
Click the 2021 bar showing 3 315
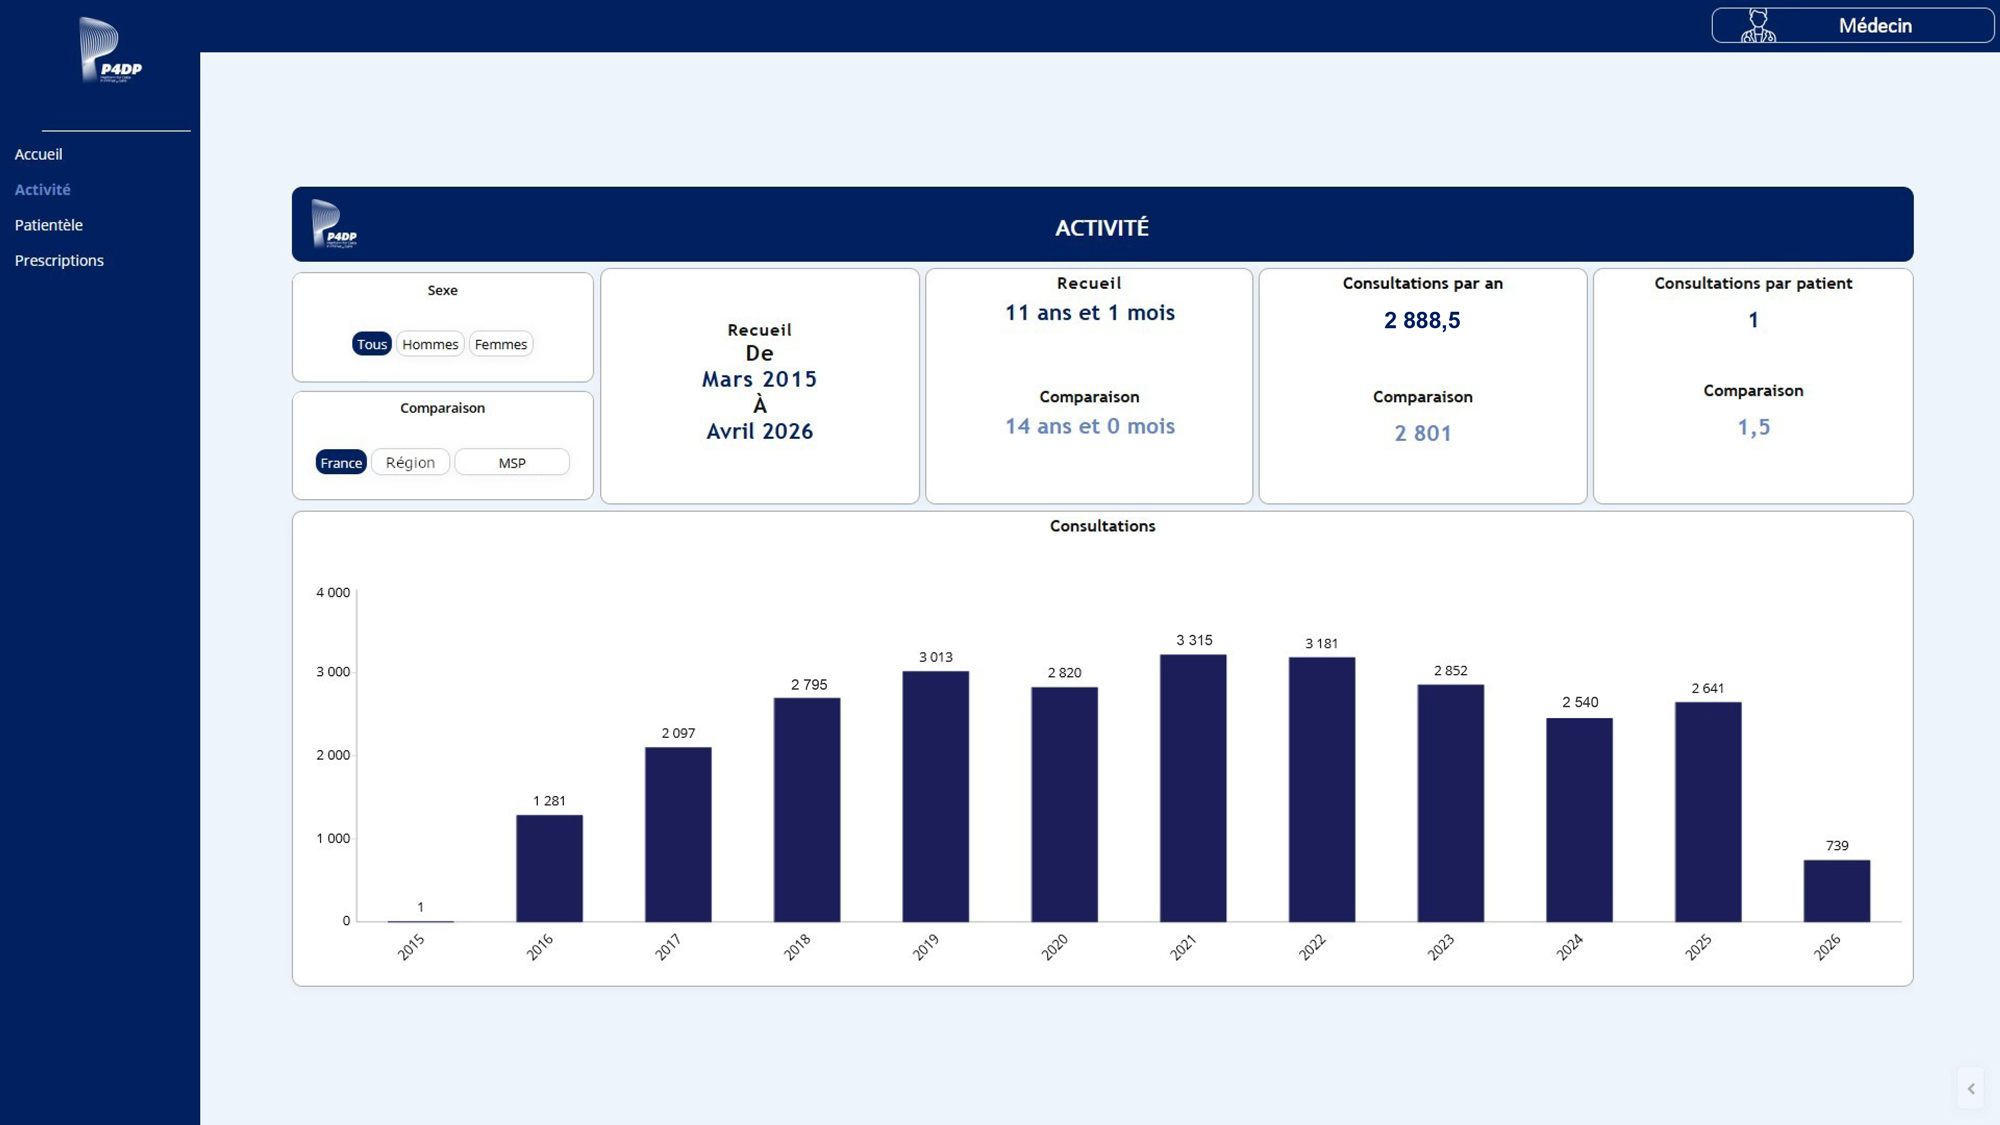pos(1193,788)
